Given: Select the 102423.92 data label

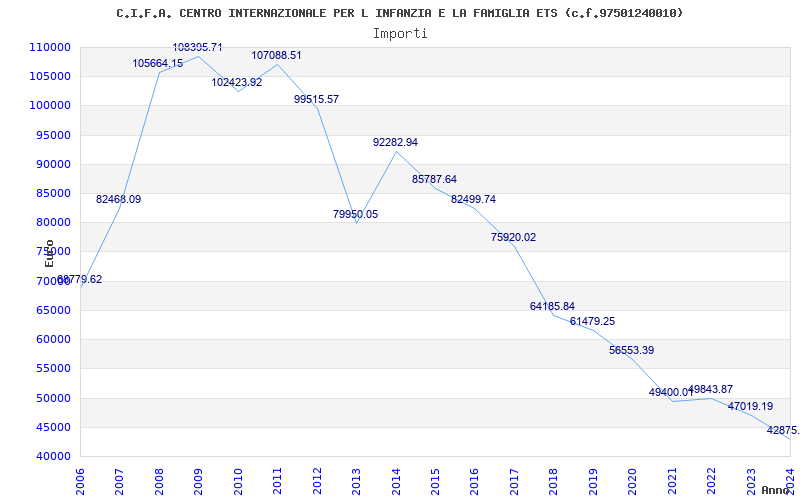Looking at the screenshot, I should pos(237,82).
